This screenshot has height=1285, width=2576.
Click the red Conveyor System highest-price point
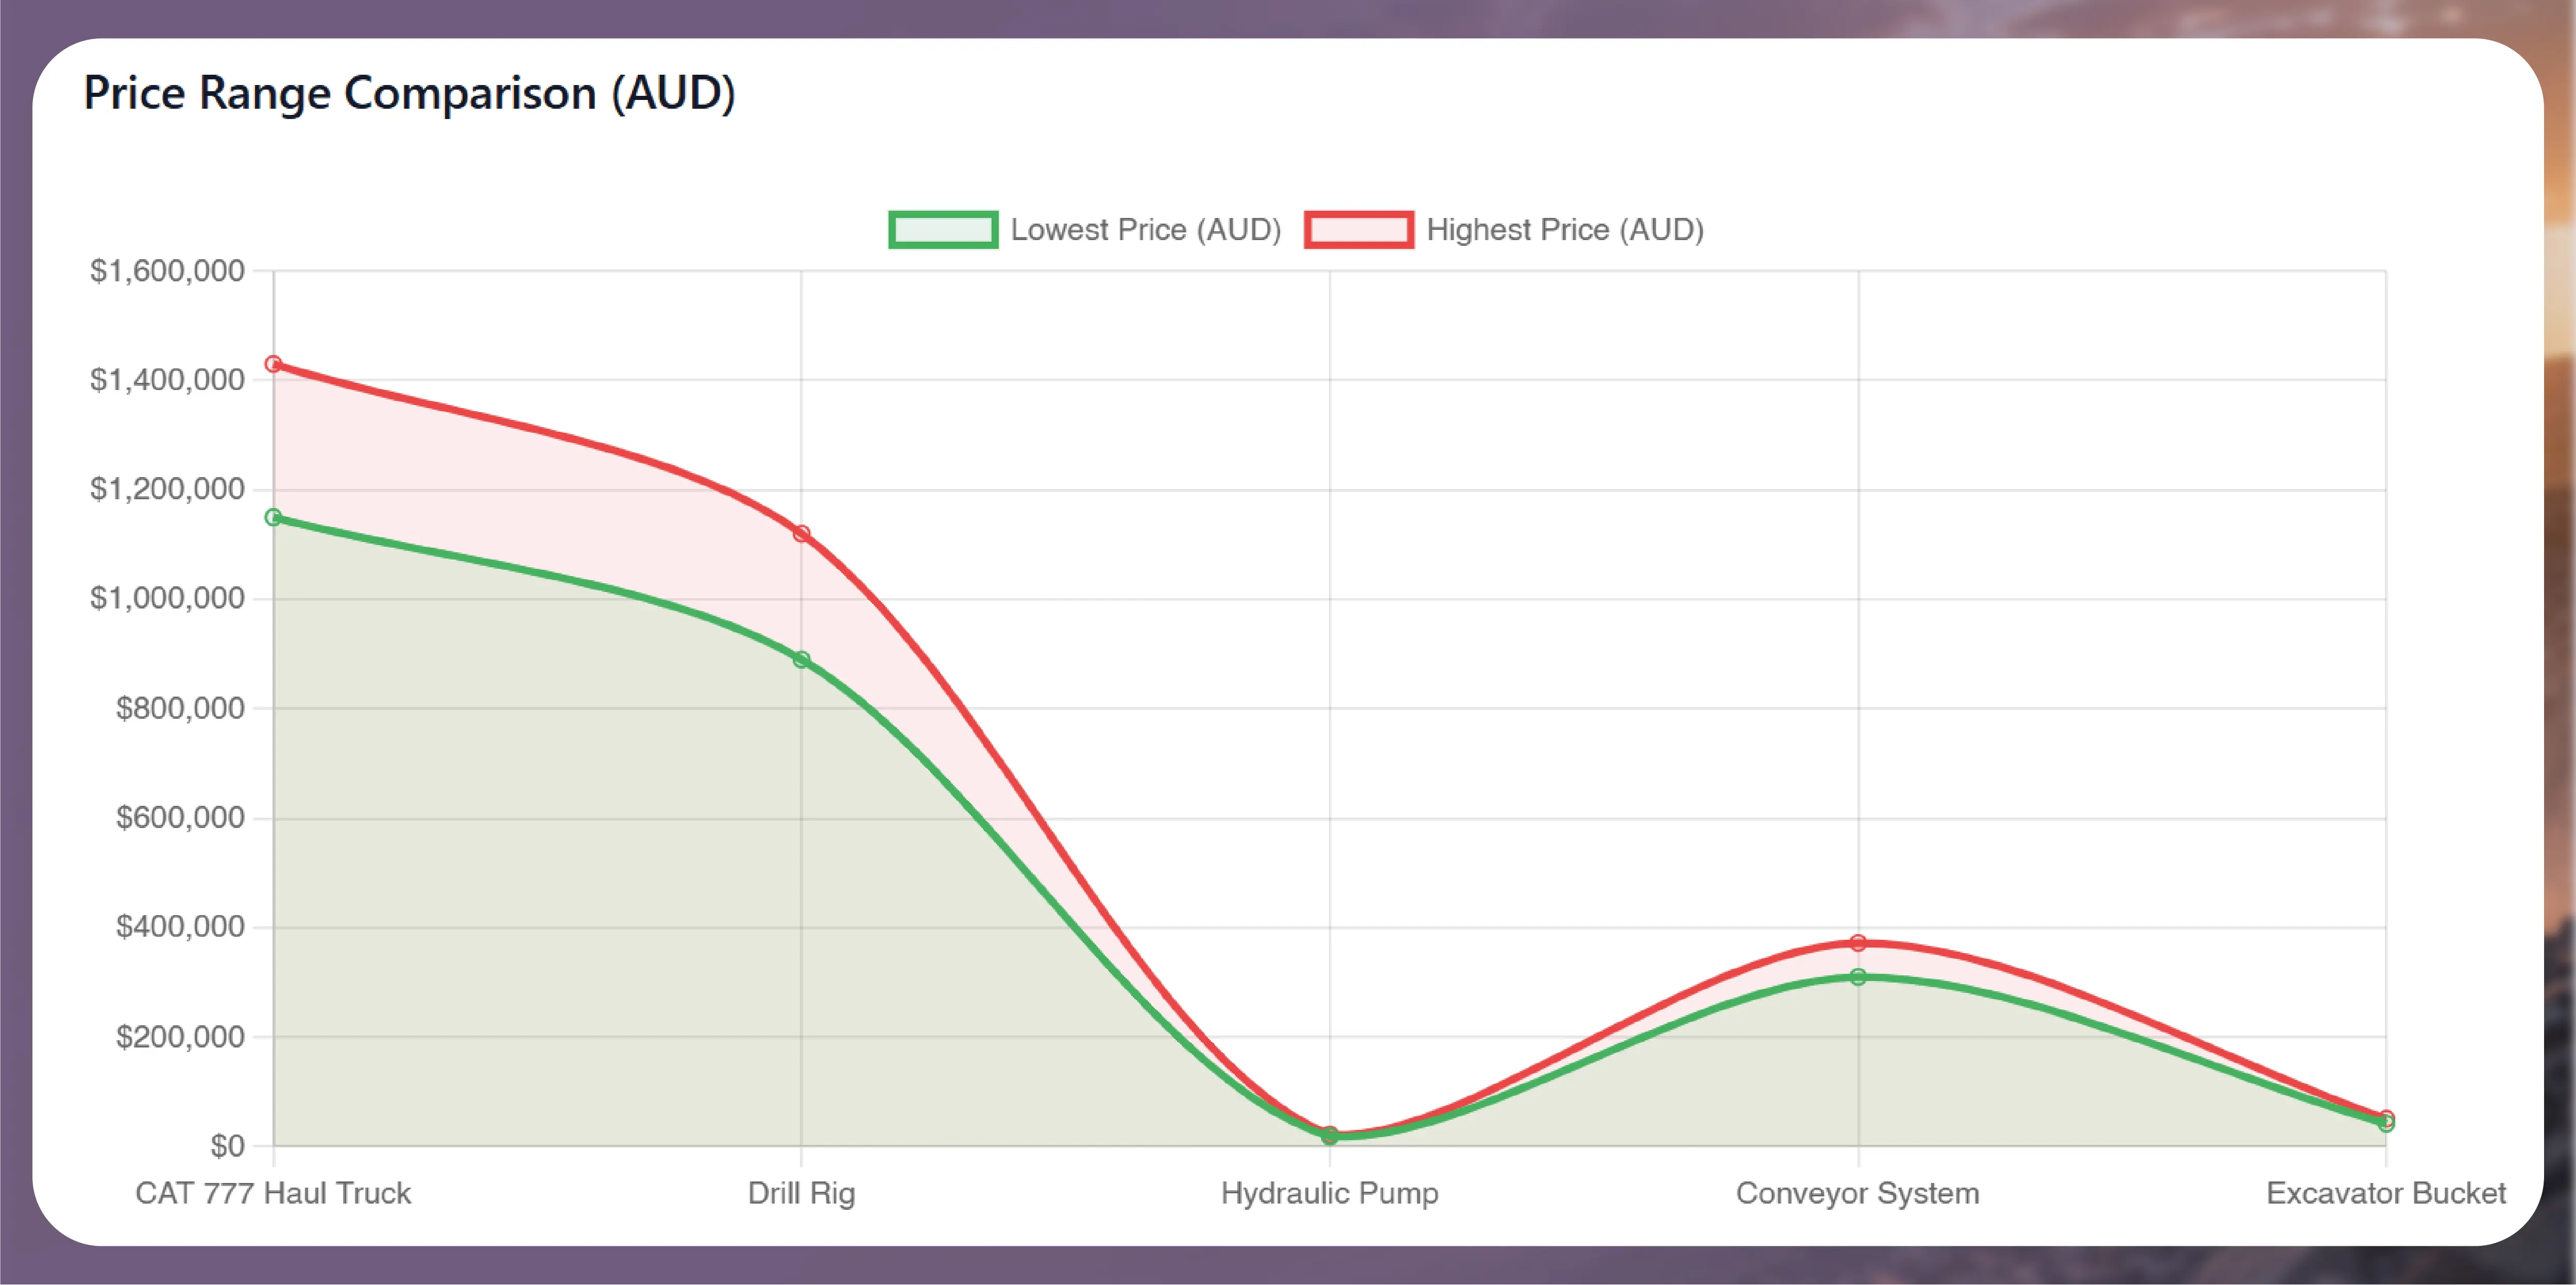click(x=1857, y=943)
